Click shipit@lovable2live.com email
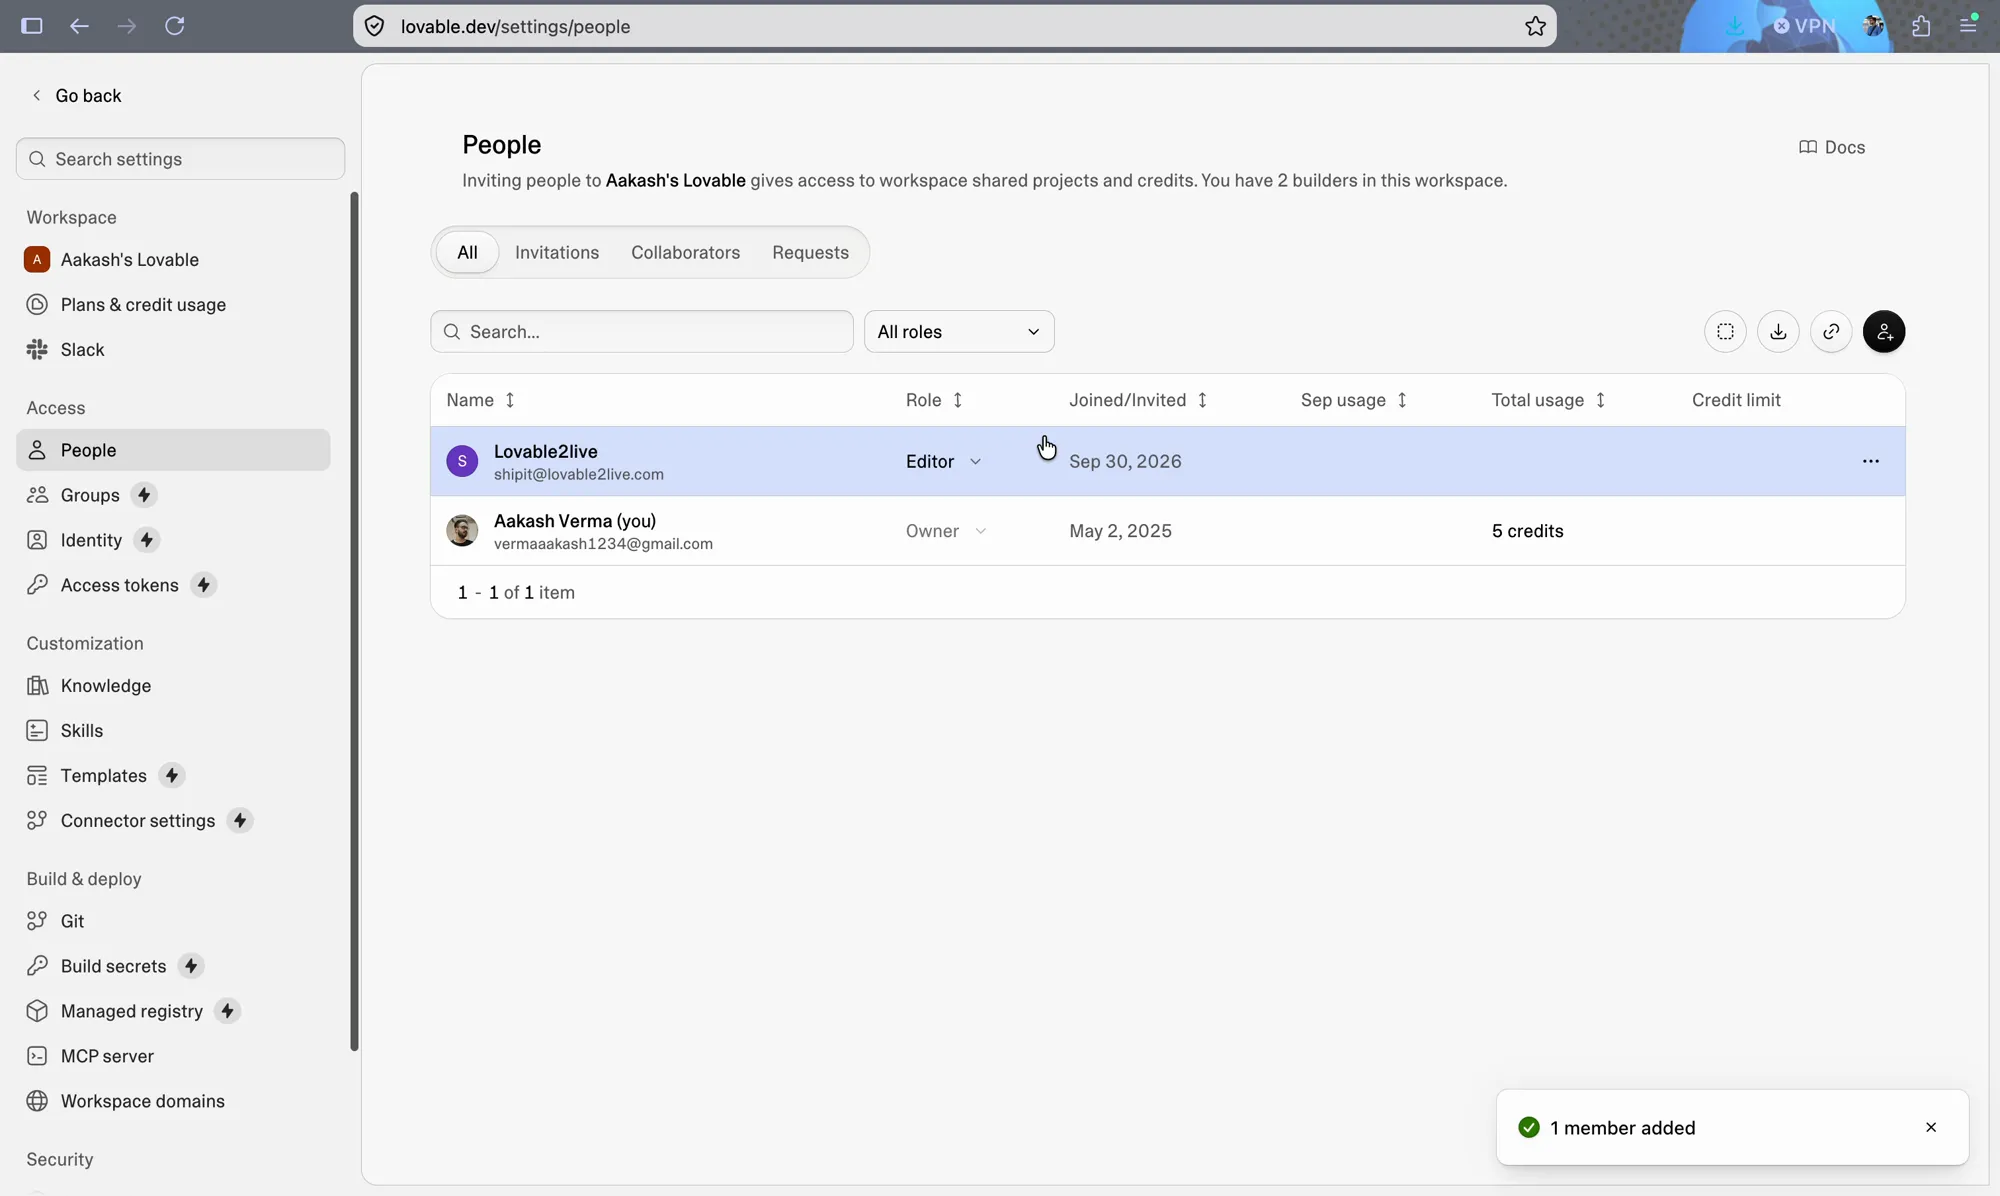Screen dimensions: 2000x1196 [579, 474]
